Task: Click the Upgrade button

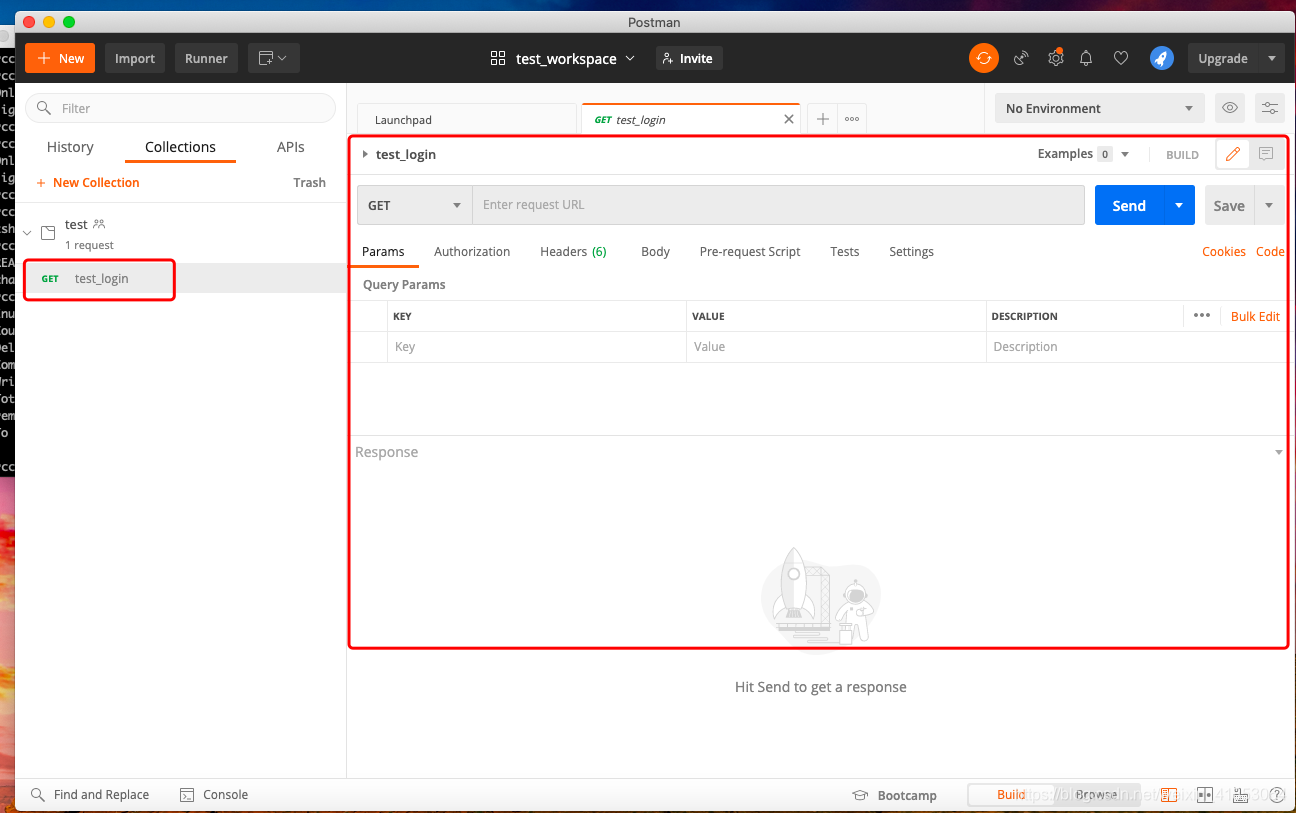Action: coord(1223,58)
